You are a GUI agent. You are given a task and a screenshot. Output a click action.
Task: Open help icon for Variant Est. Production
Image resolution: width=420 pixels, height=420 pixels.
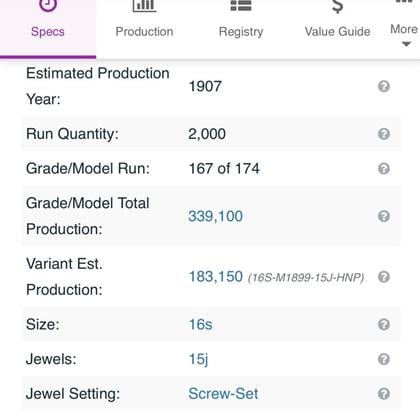click(x=384, y=277)
